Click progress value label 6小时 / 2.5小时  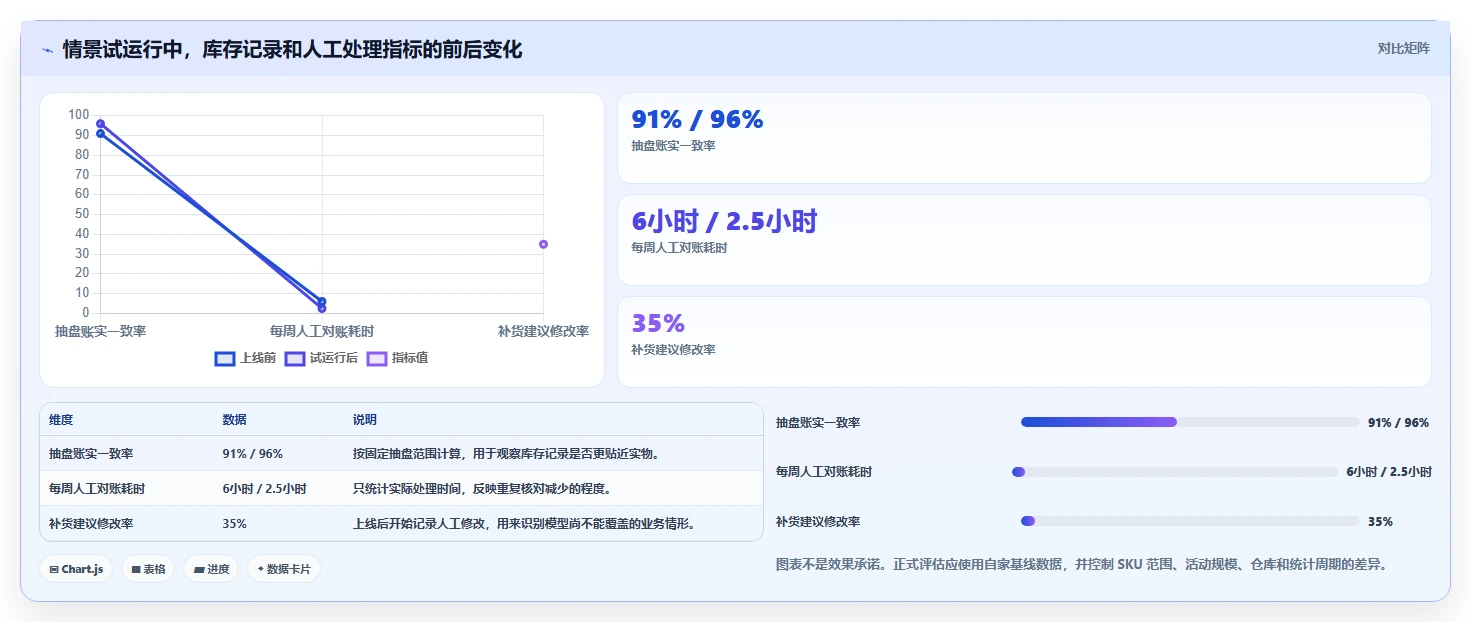click(1389, 472)
